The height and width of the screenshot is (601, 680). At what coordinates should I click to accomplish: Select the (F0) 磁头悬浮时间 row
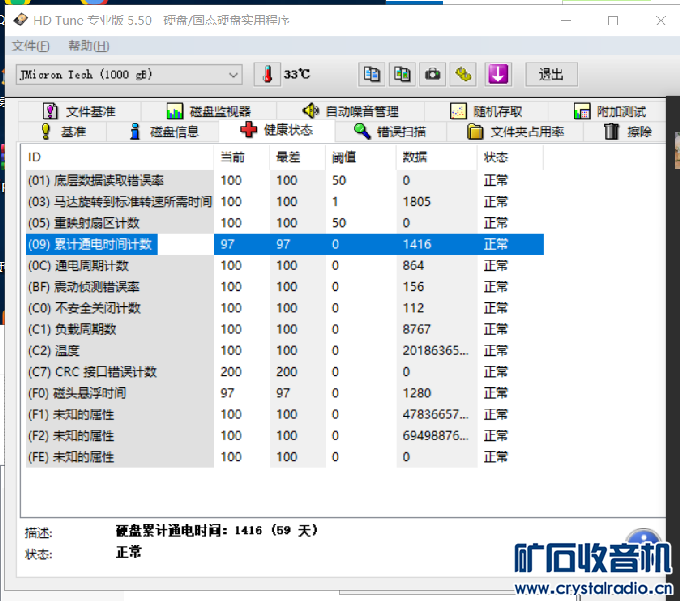pos(284,393)
